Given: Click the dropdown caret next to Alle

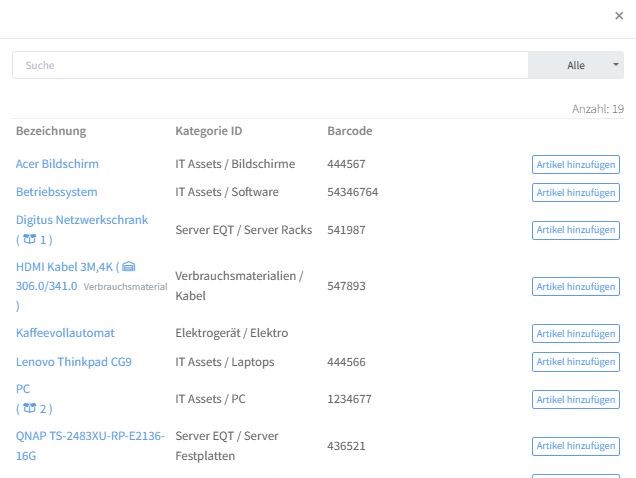Looking at the screenshot, I should [x=616, y=65].
